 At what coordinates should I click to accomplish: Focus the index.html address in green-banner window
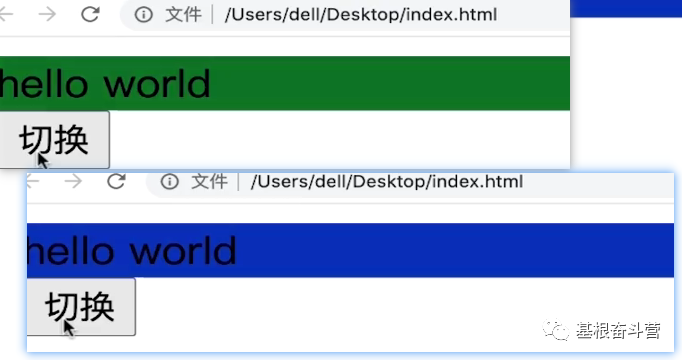coord(361,15)
